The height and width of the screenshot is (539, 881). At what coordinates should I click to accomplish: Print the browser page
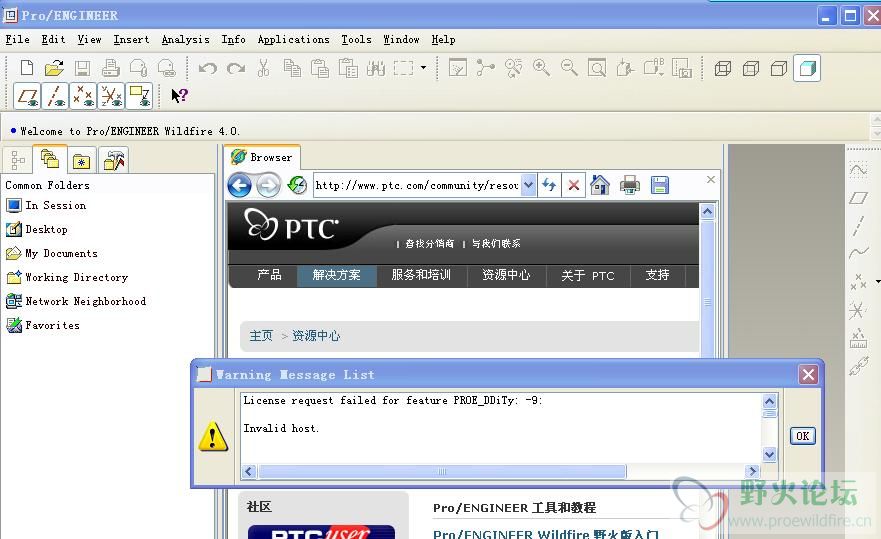click(x=629, y=185)
